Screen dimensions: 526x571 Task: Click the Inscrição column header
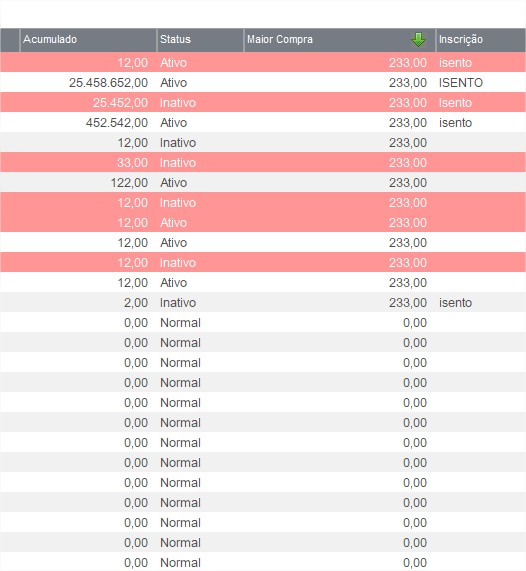481,40
